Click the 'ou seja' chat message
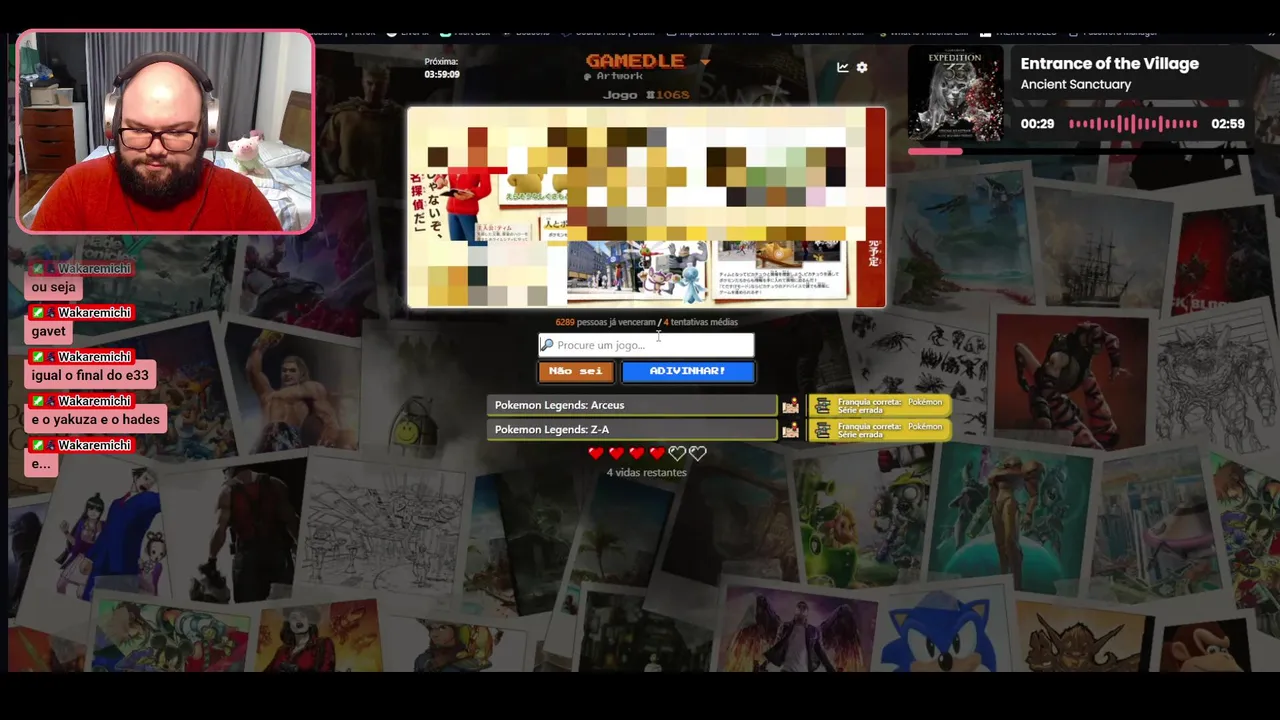The height and width of the screenshot is (720, 1280). click(x=54, y=287)
